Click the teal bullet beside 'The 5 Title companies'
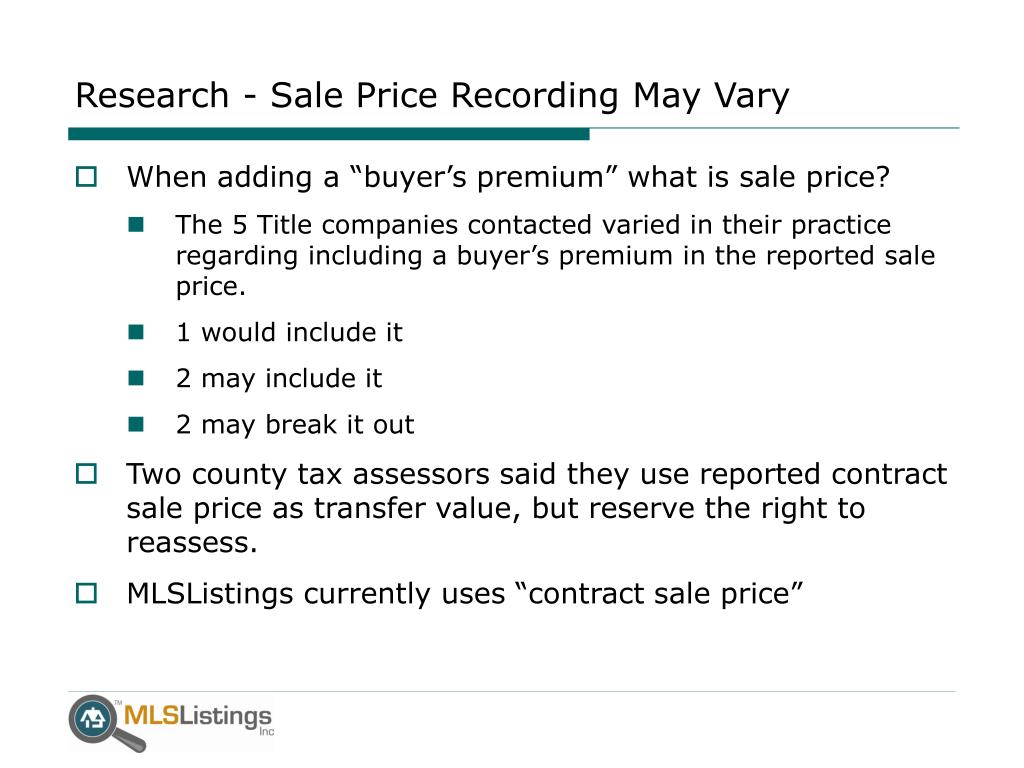The height and width of the screenshot is (768, 1024). coord(136,225)
